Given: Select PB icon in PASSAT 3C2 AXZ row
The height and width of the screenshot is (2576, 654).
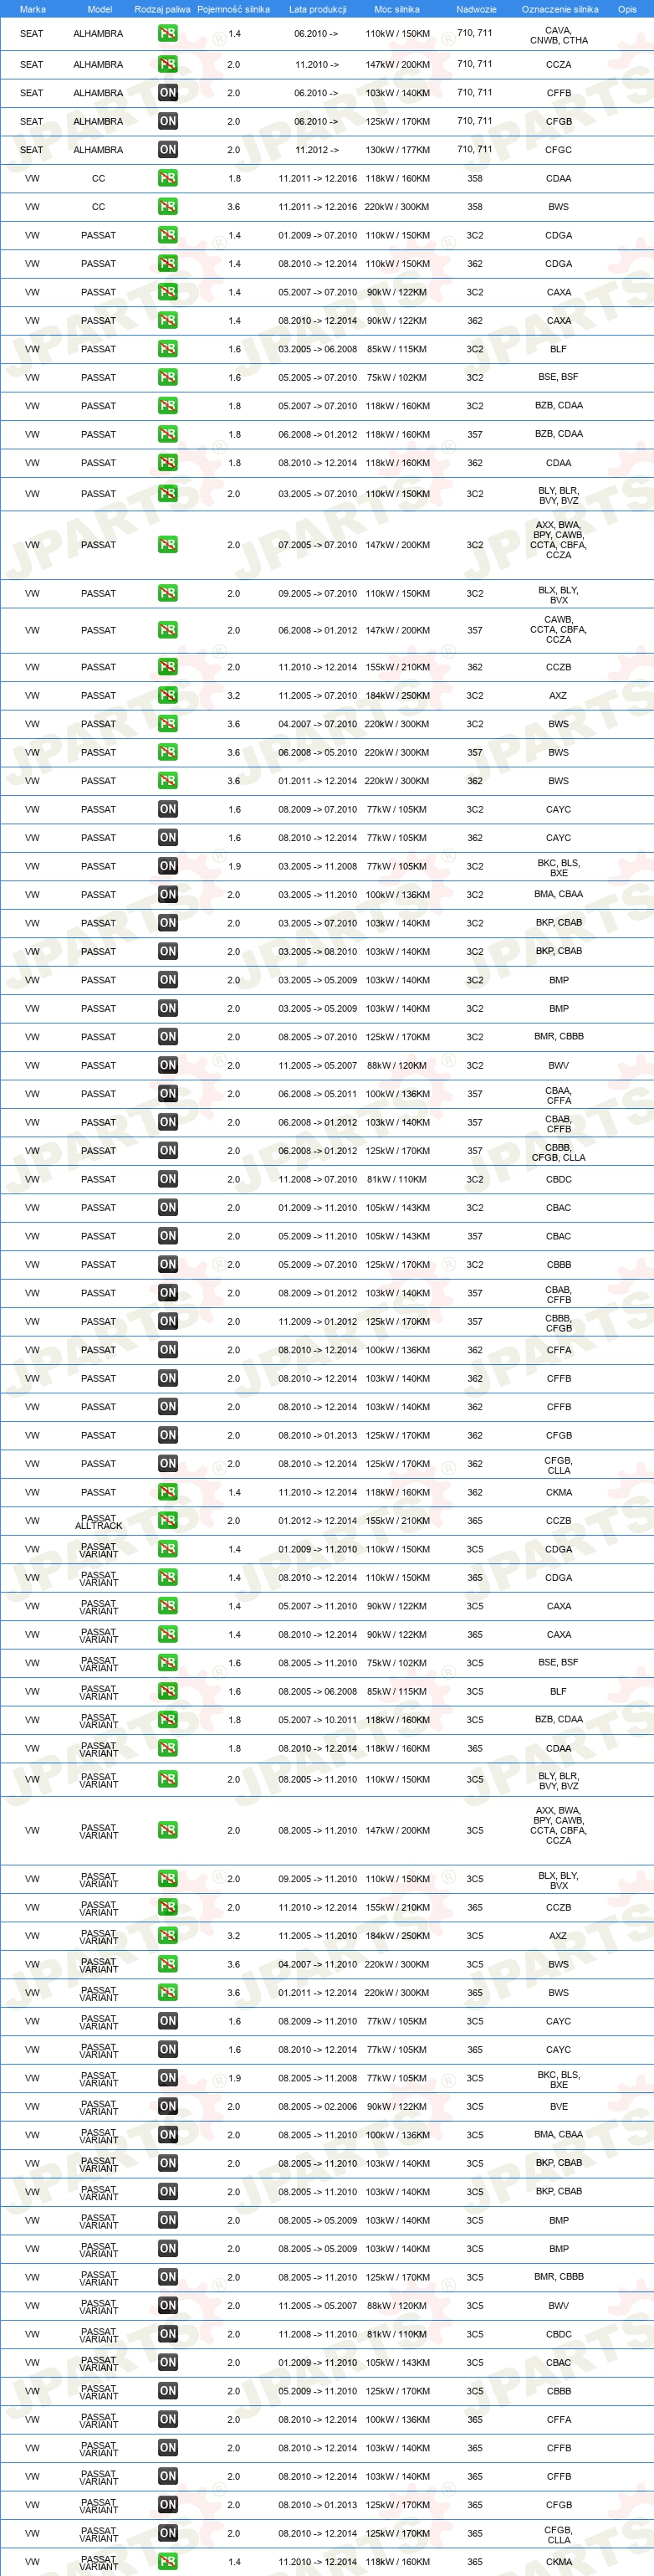Looking at the screenshot, I should pos(168,695).
